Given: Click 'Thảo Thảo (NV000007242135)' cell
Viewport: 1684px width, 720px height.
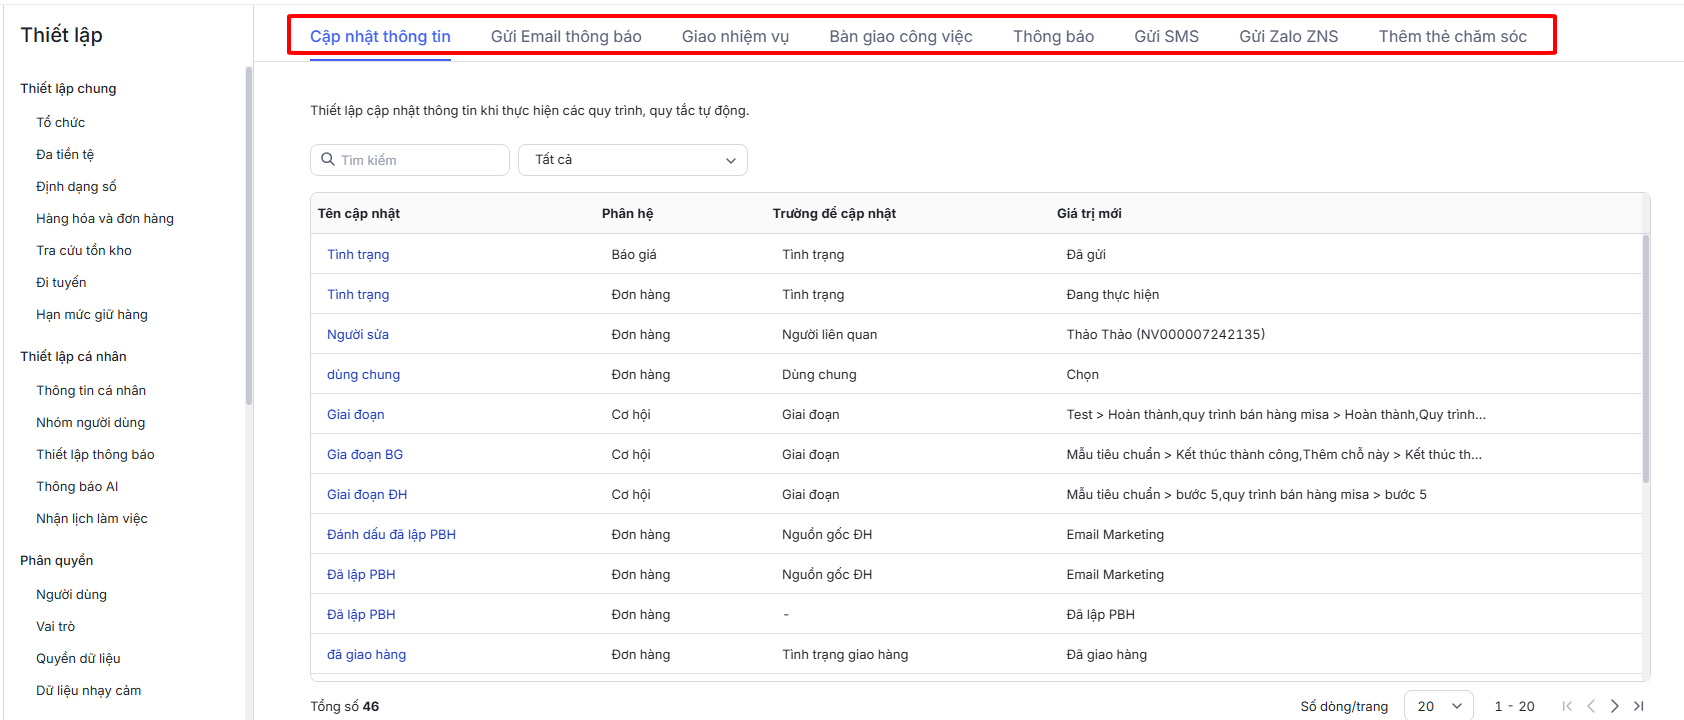Looking at the screenshot, I should point(1165,334).
